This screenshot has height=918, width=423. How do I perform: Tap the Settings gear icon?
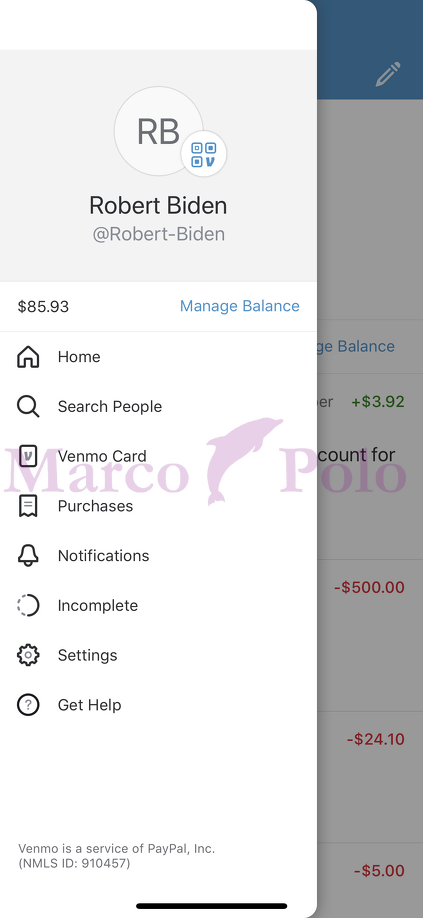pyautogui.click(x=28, y=655)
